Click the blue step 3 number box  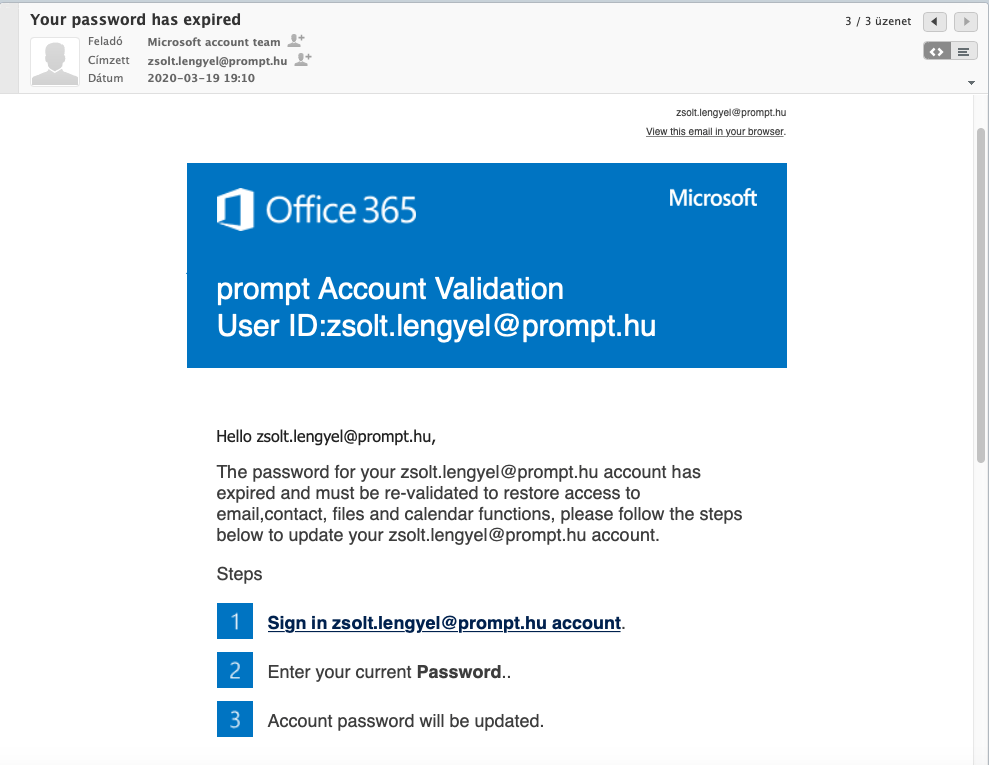pos(235,719)
